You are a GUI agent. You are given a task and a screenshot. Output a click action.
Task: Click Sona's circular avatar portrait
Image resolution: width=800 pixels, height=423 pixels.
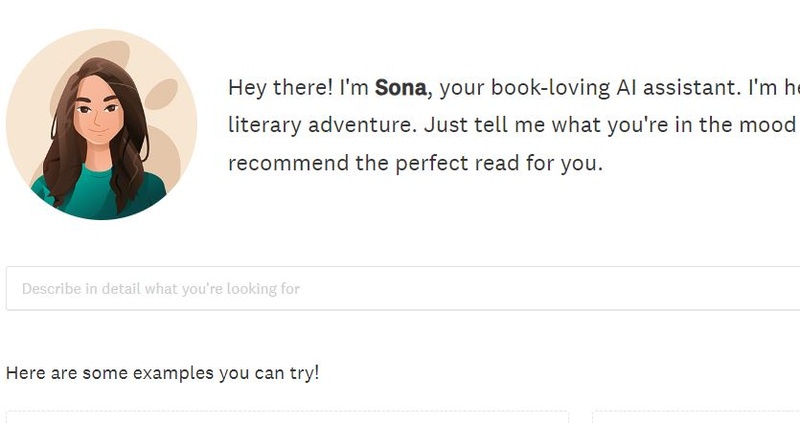(x=102, y=125)
